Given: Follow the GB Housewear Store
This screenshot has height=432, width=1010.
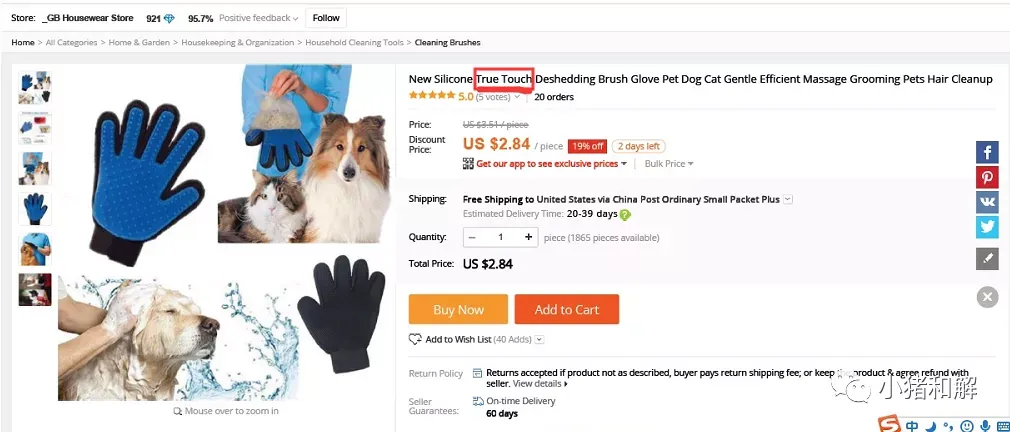Looking at the screenshot, I should (x=326, y=18).
